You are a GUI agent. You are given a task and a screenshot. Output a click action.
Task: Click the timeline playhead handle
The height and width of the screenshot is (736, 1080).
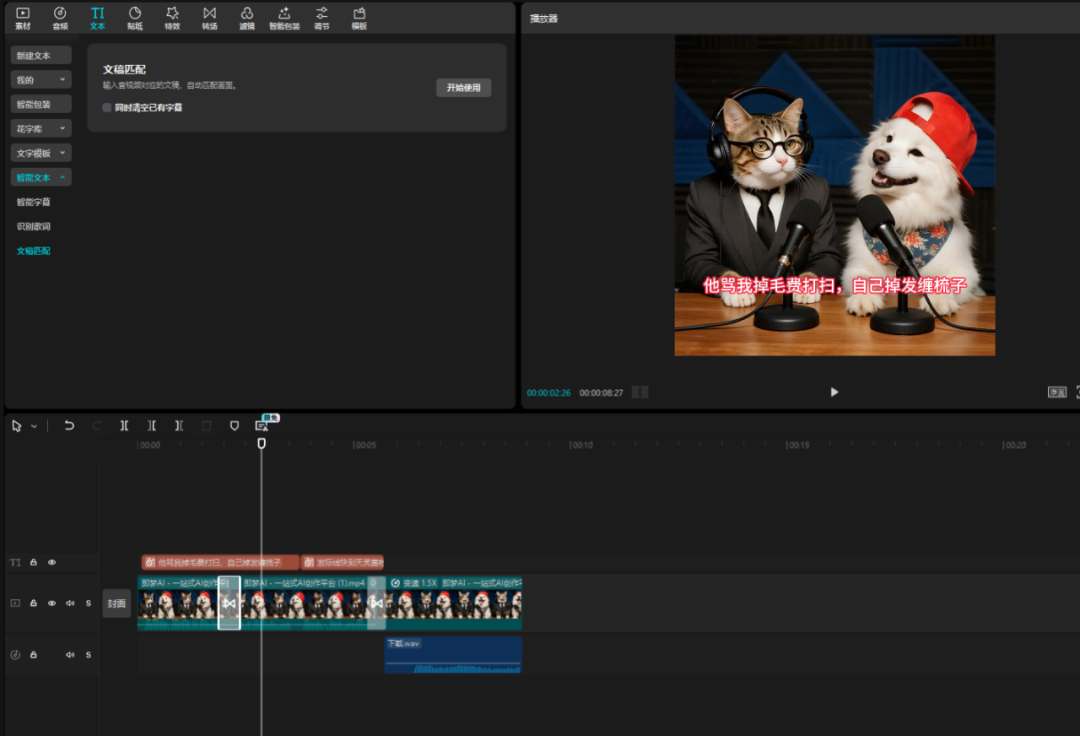(261, 443)
